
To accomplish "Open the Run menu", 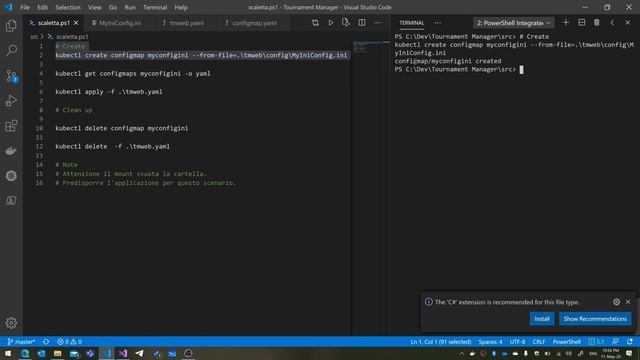I will point(130,7).
